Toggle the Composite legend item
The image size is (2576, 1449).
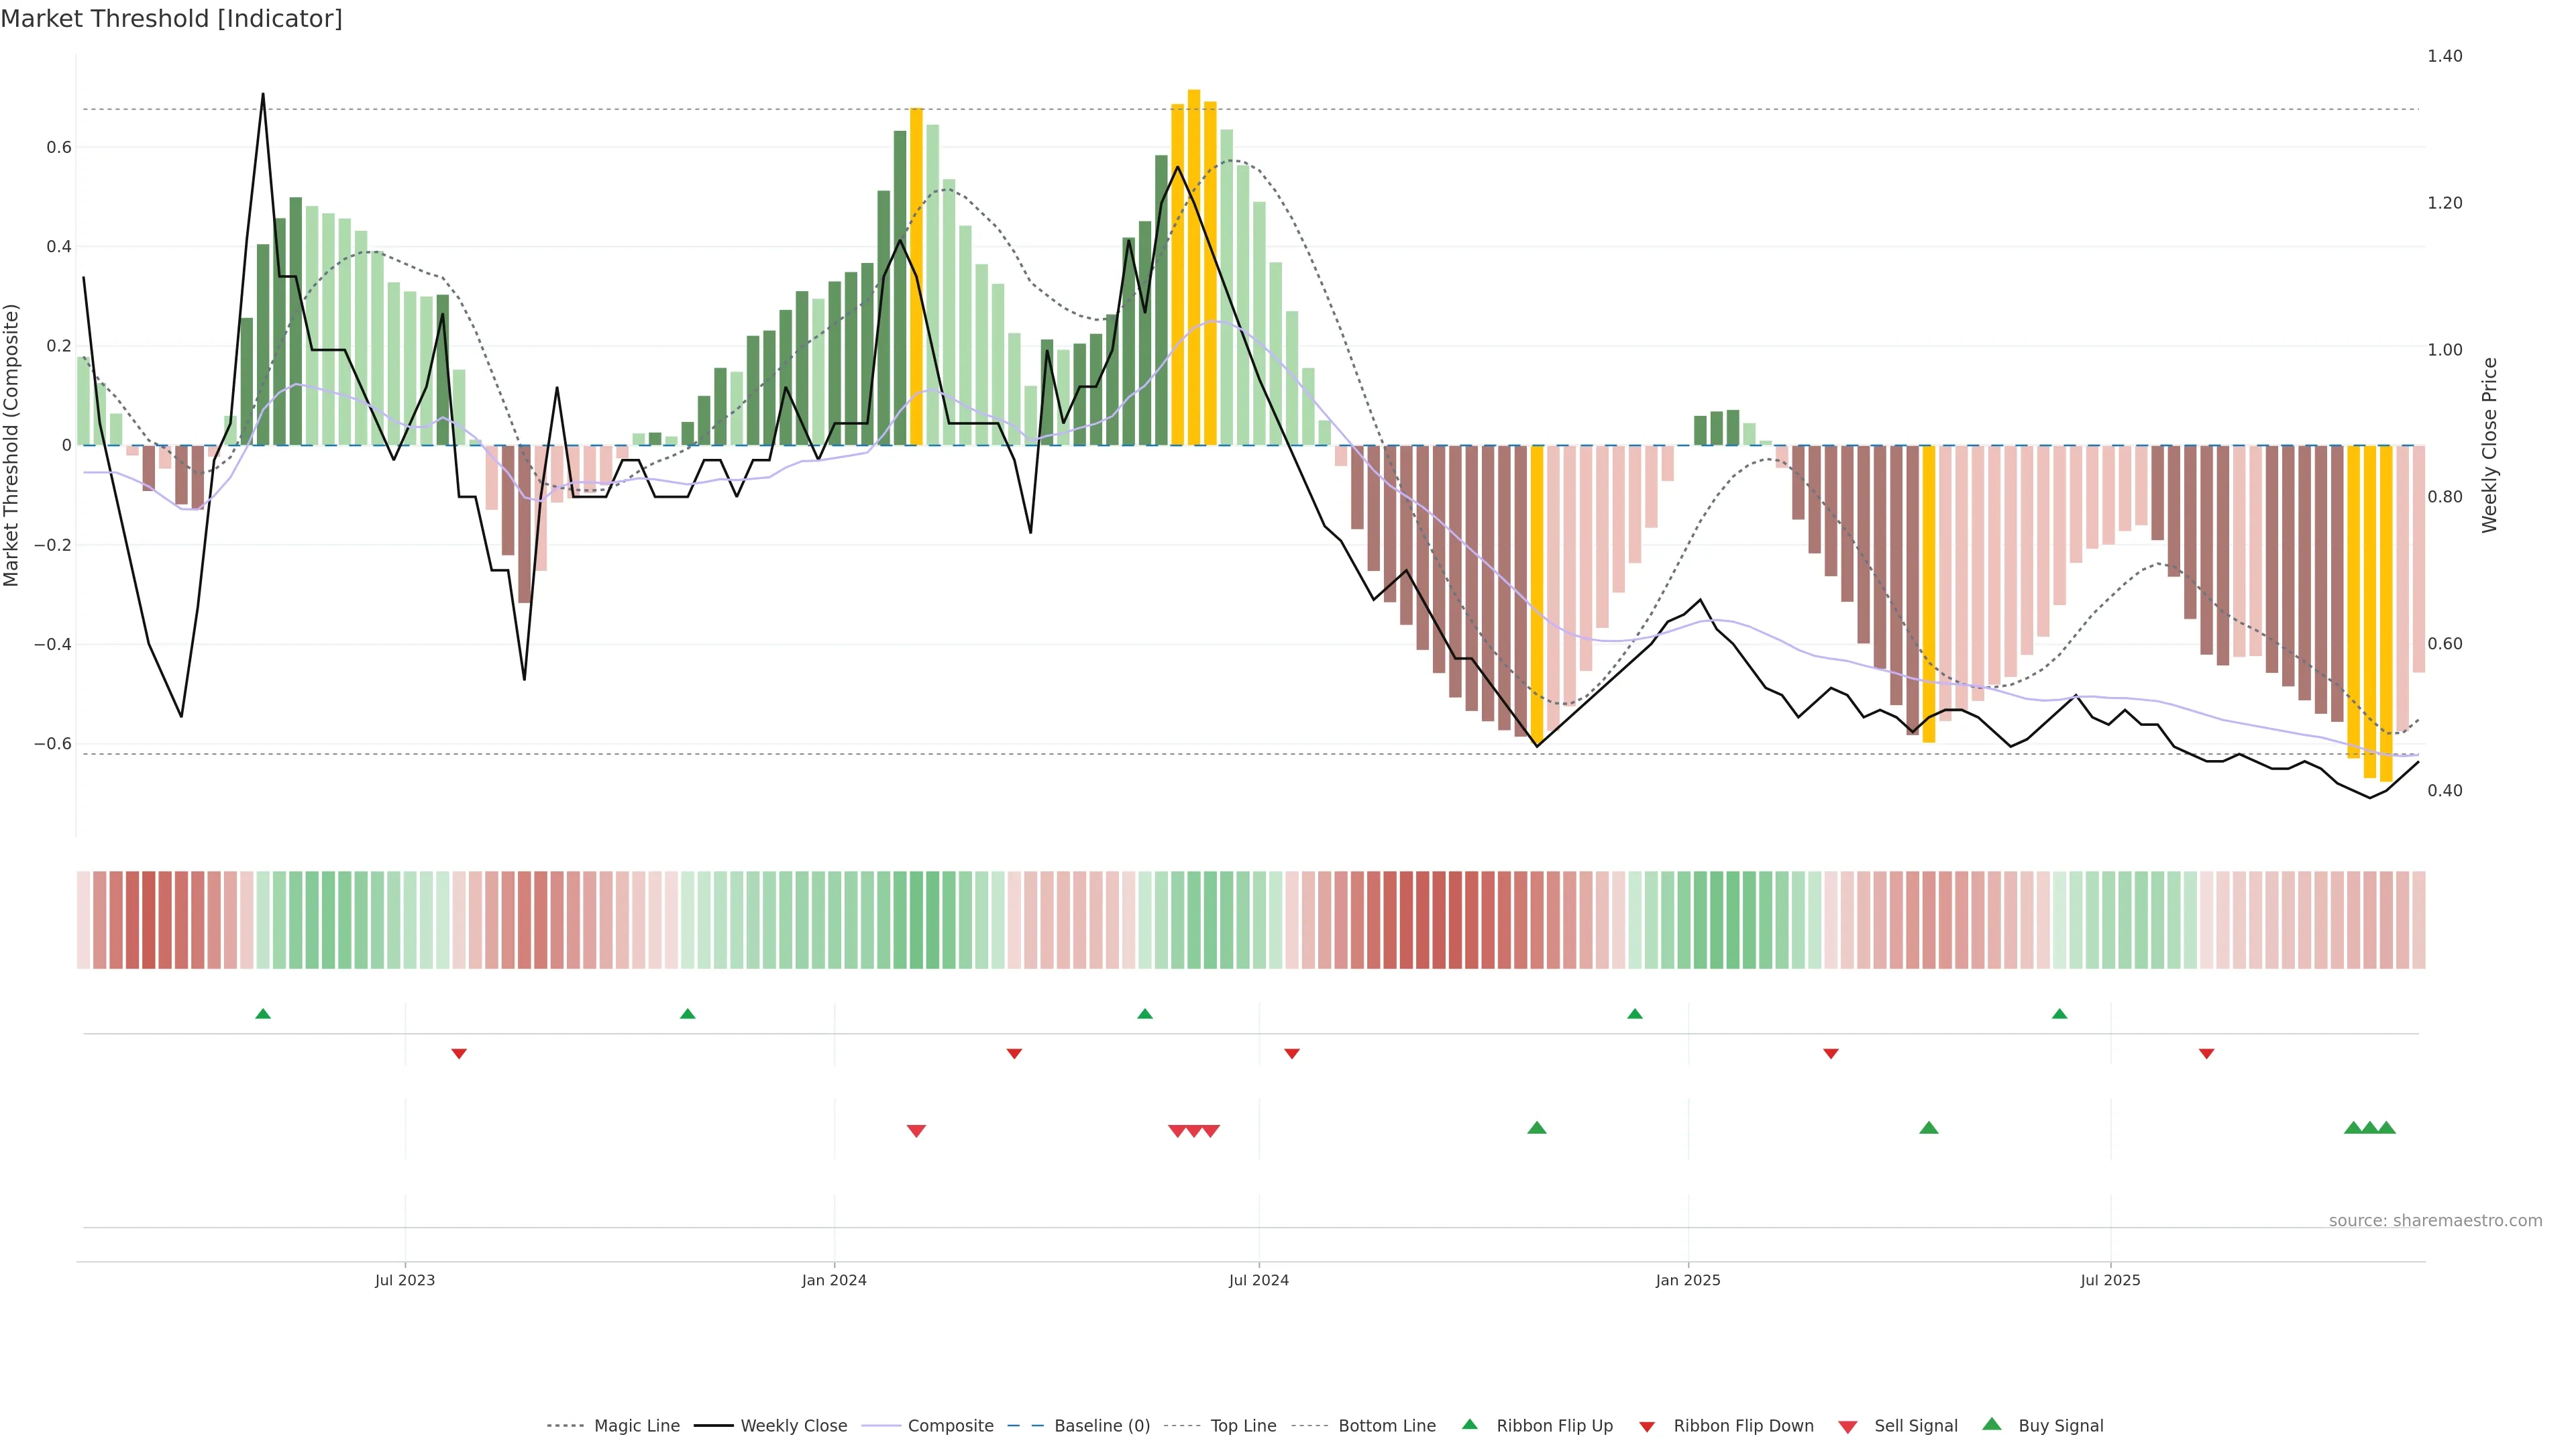pos(950,1426)
